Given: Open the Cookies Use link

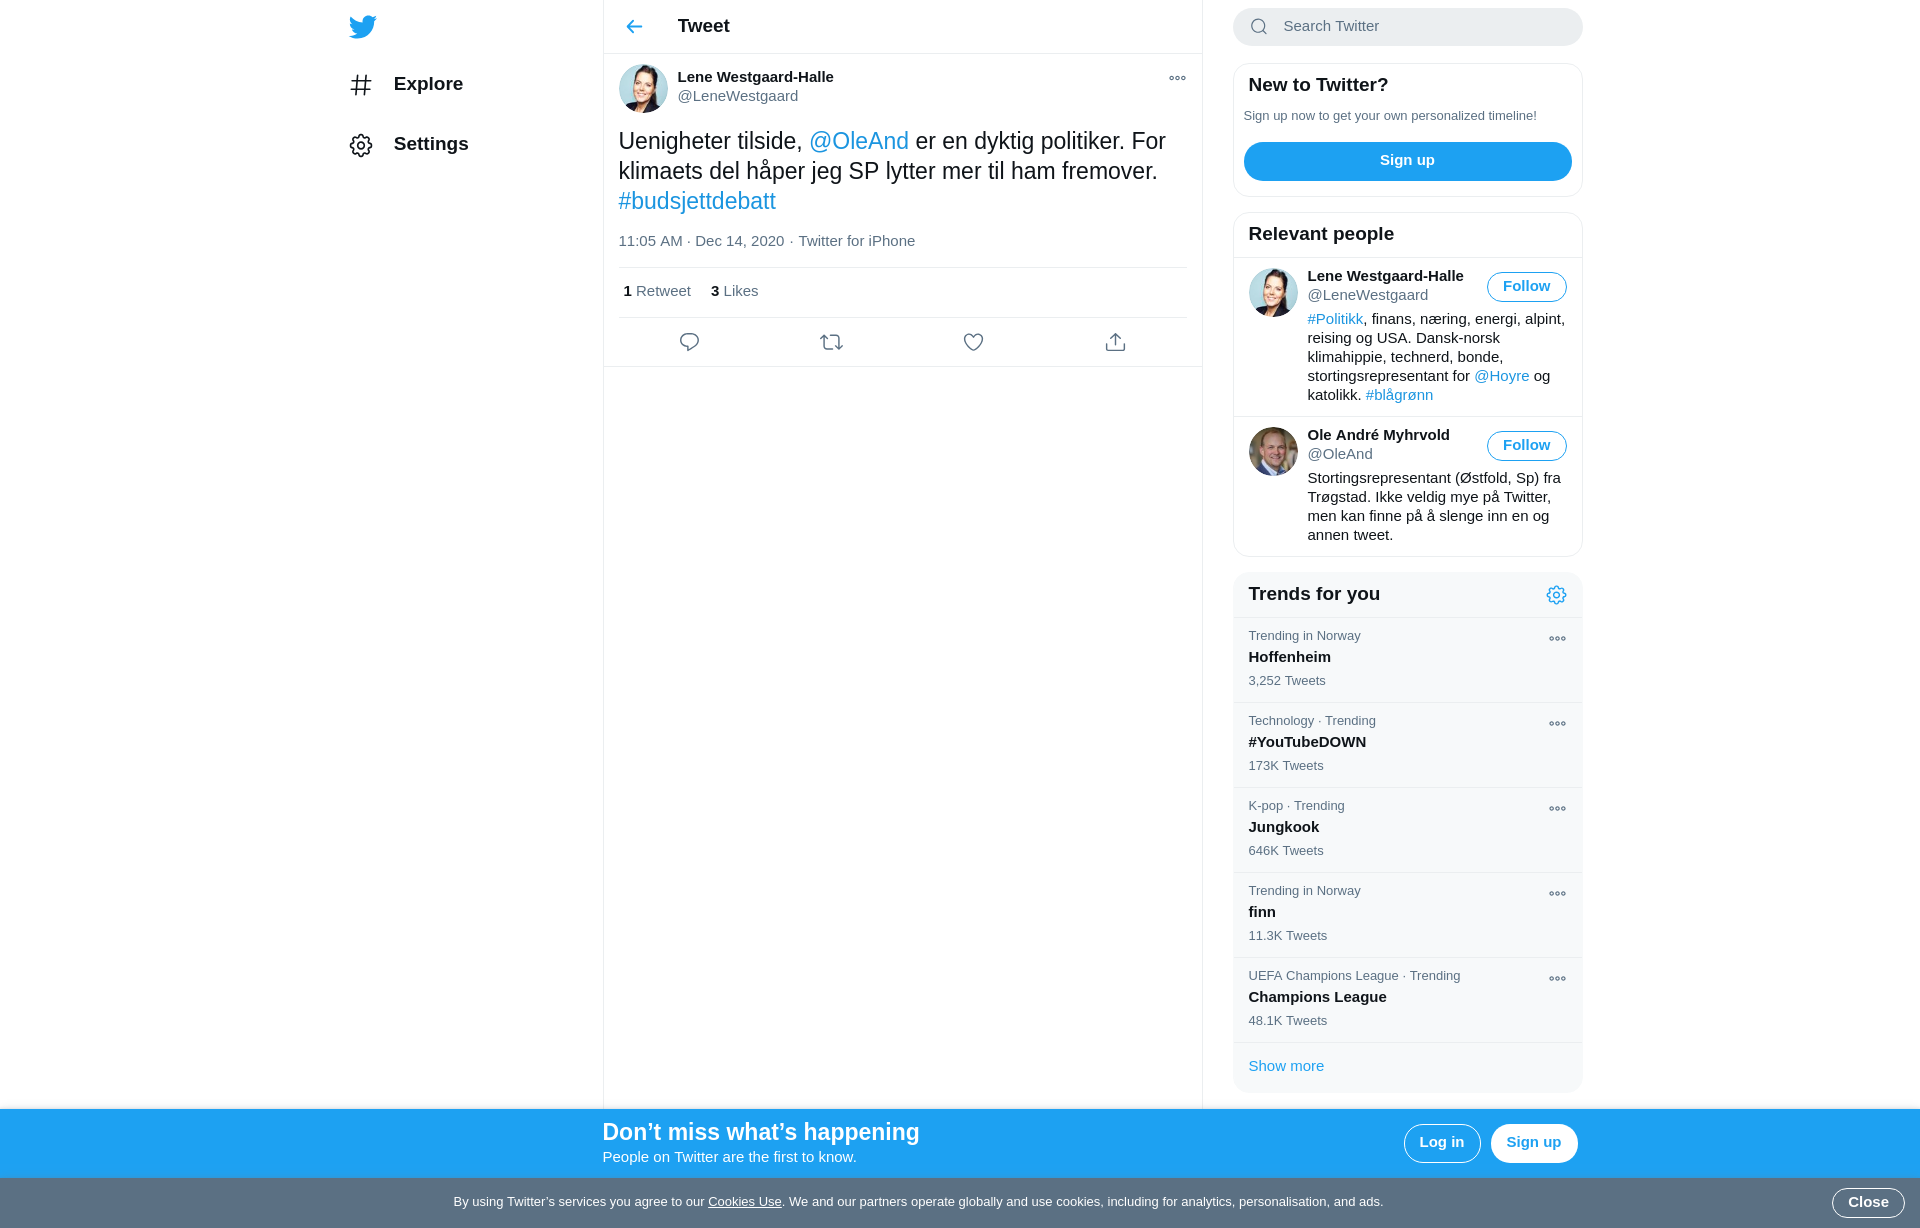Looking at the screenshot, I should (744, 1202).
